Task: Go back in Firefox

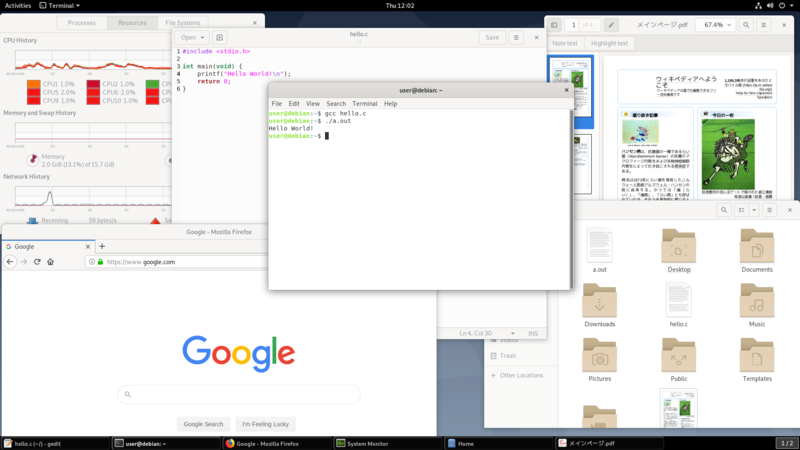Action: [10, 262]
